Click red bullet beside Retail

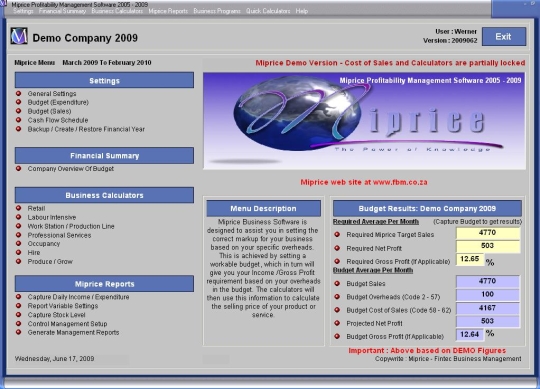pyautogui.click(x=19, y=208)
